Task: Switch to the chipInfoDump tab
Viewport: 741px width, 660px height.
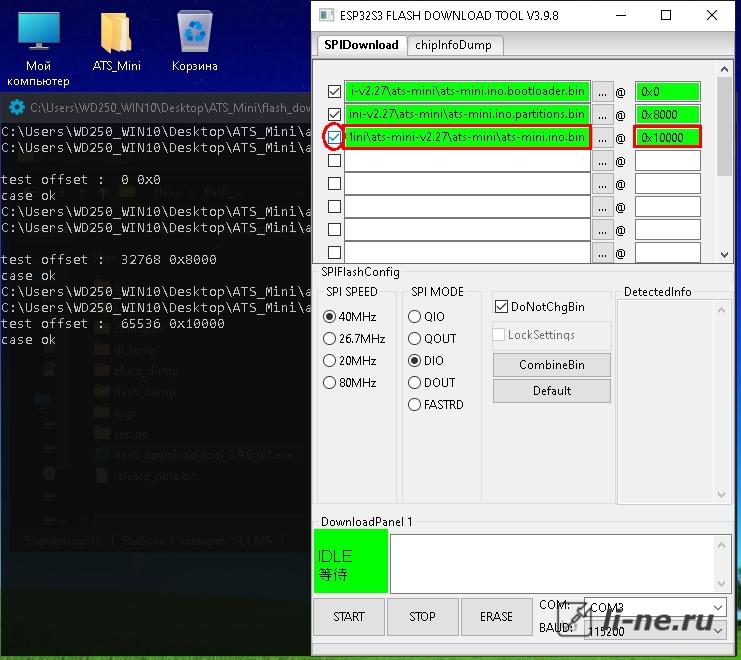Action: point(453,45)
